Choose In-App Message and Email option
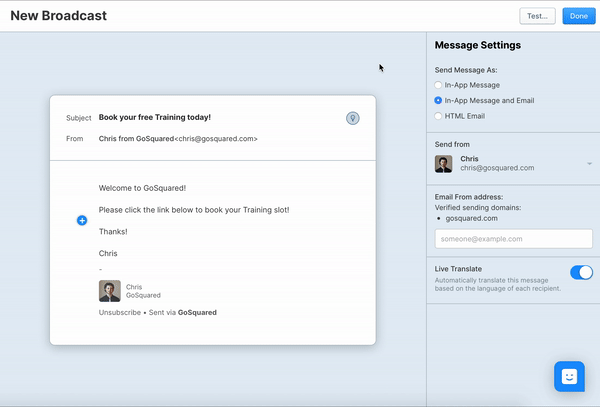 click(x=439, y=101)
